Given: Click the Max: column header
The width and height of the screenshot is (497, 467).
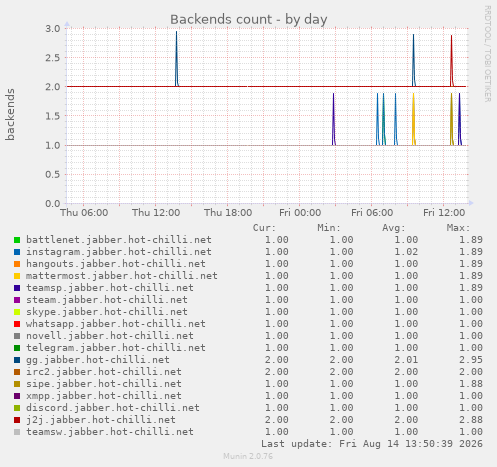Looking at the screenshot, I should [x=458, y=228].
